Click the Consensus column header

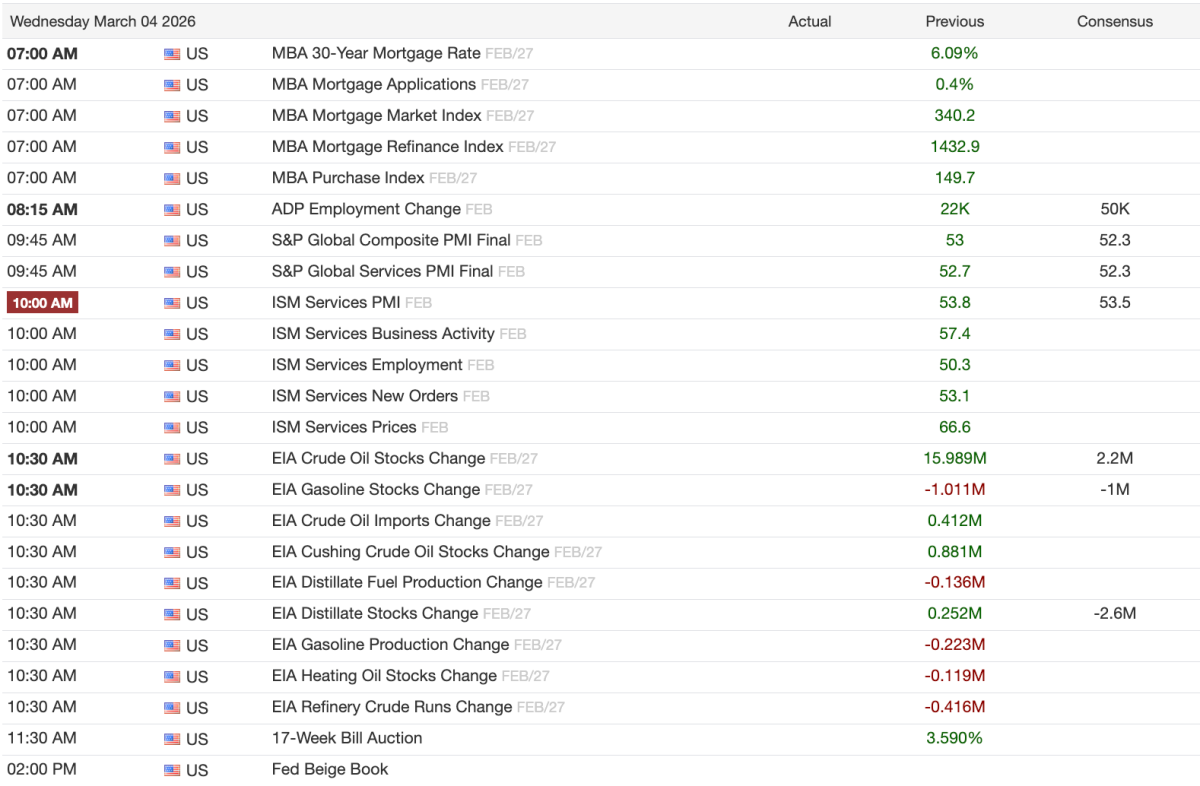point(1114,21)
